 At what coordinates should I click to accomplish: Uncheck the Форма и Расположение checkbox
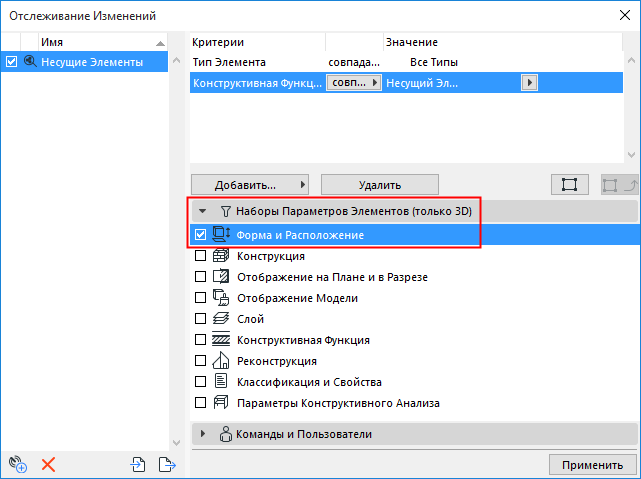click(201, 235)
